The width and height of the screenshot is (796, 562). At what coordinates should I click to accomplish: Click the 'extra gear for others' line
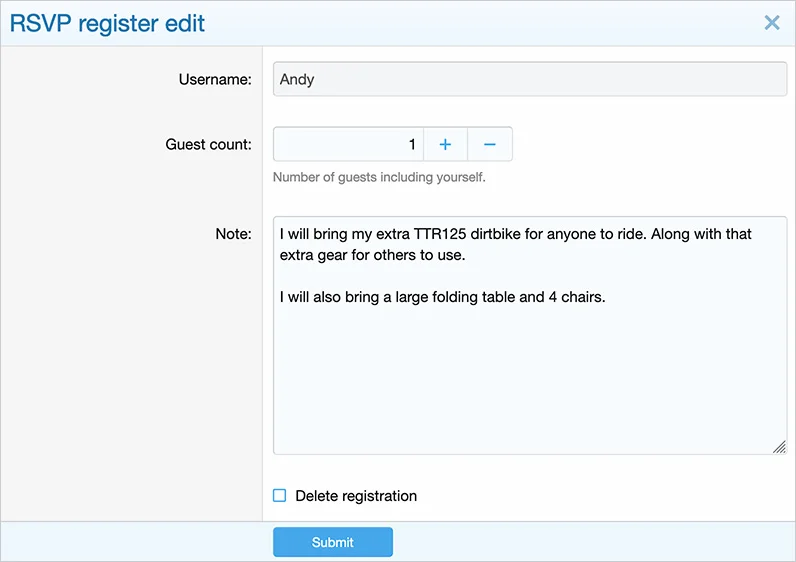point(373,255)
